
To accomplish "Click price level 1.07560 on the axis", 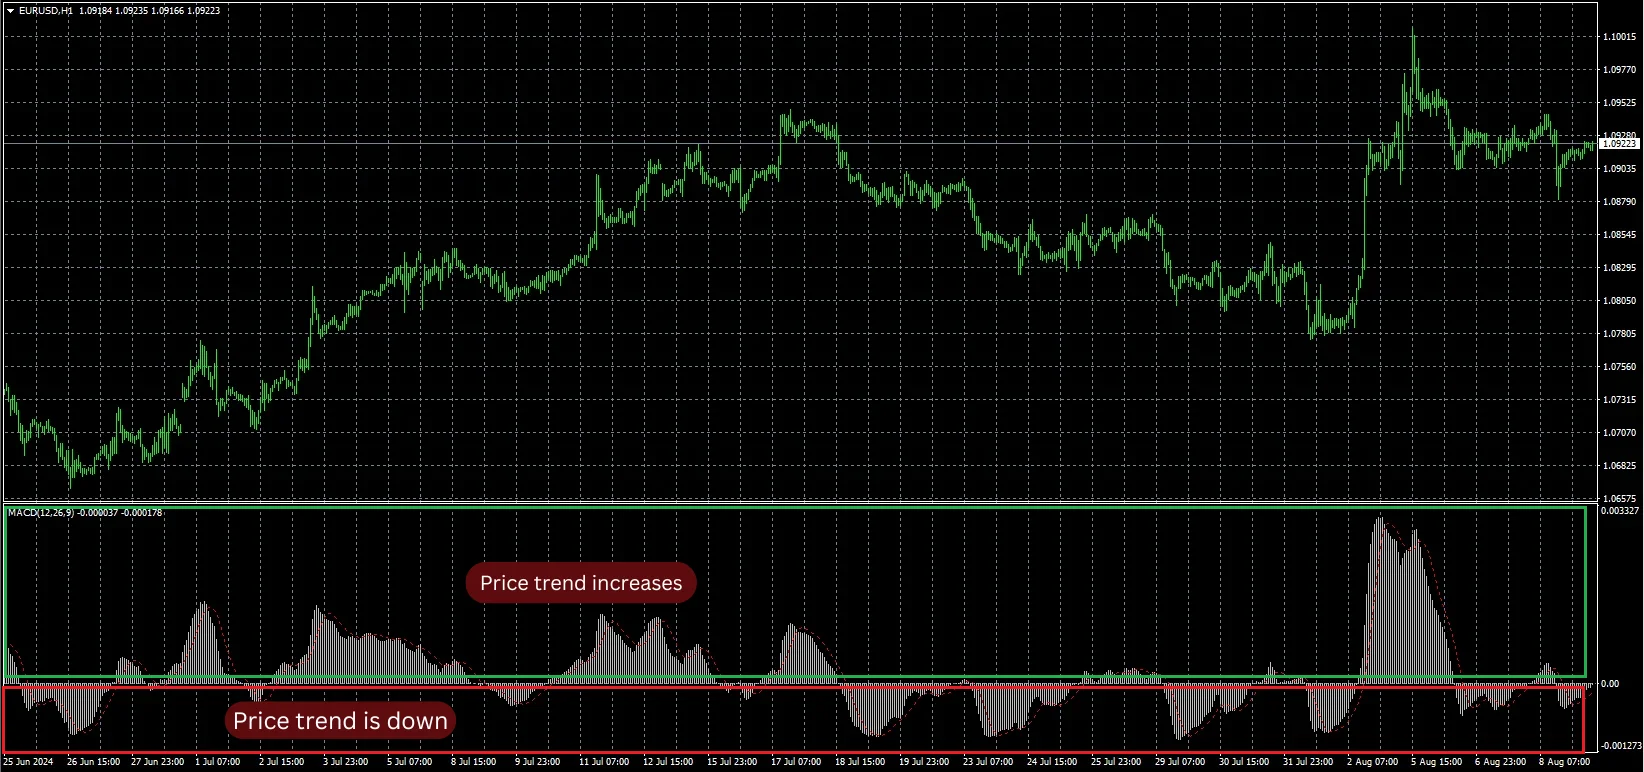I will (x=1620, y=367).
